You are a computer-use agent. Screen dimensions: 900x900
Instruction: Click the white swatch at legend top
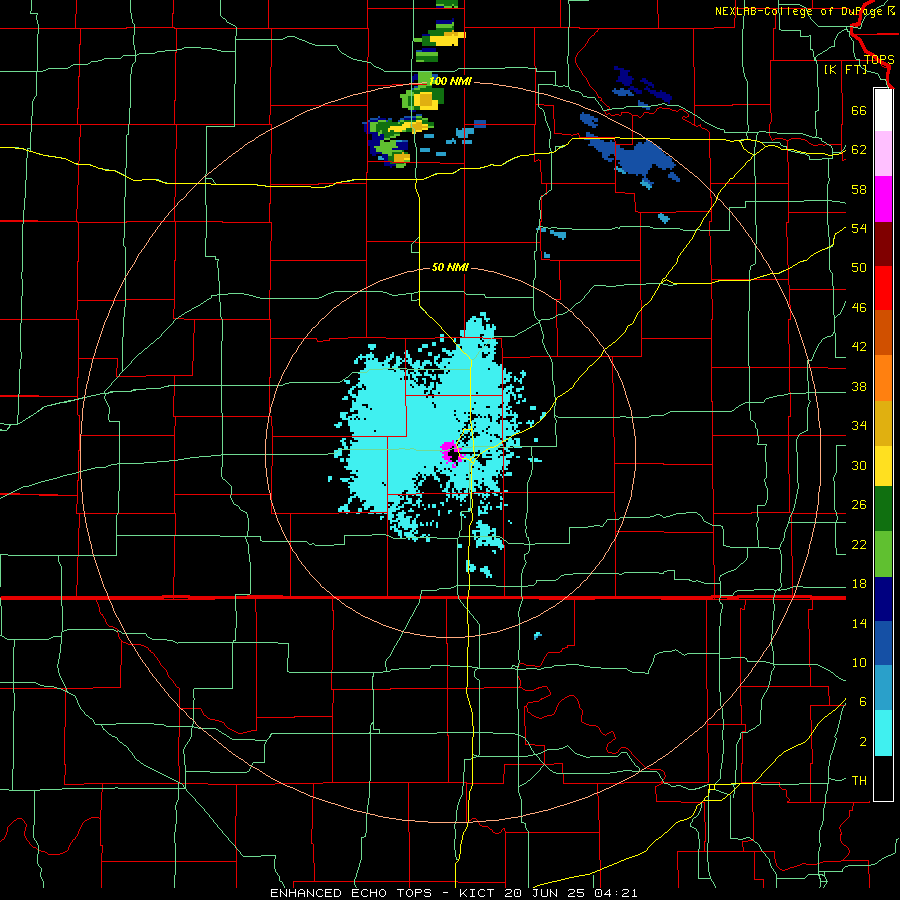coord(883,110)
